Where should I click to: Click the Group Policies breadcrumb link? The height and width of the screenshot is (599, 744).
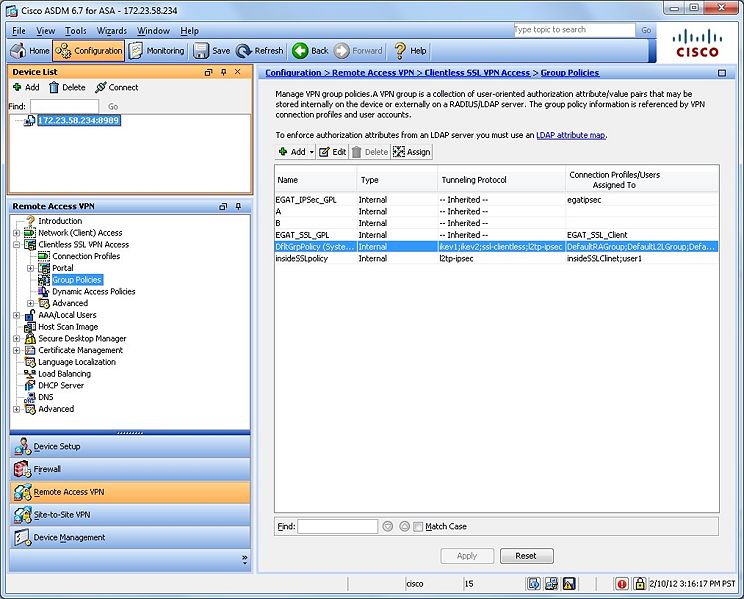(570, 73)
